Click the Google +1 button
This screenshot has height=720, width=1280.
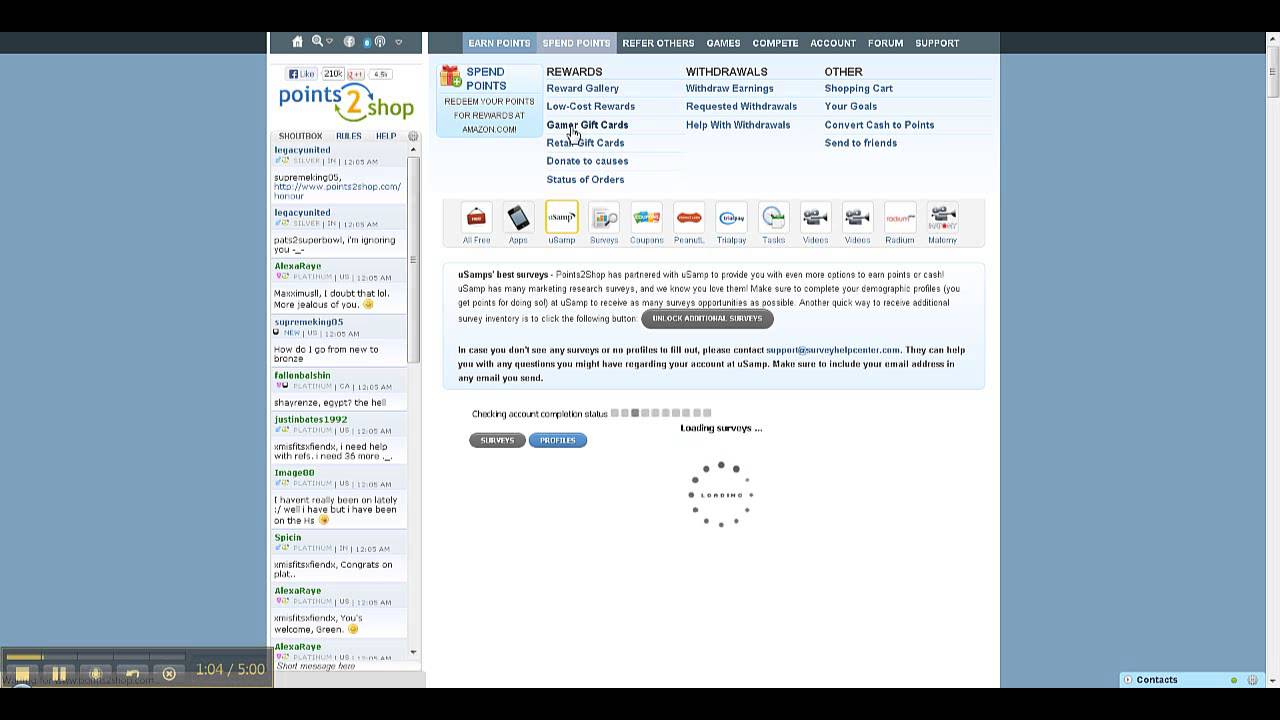coord(355,74)
